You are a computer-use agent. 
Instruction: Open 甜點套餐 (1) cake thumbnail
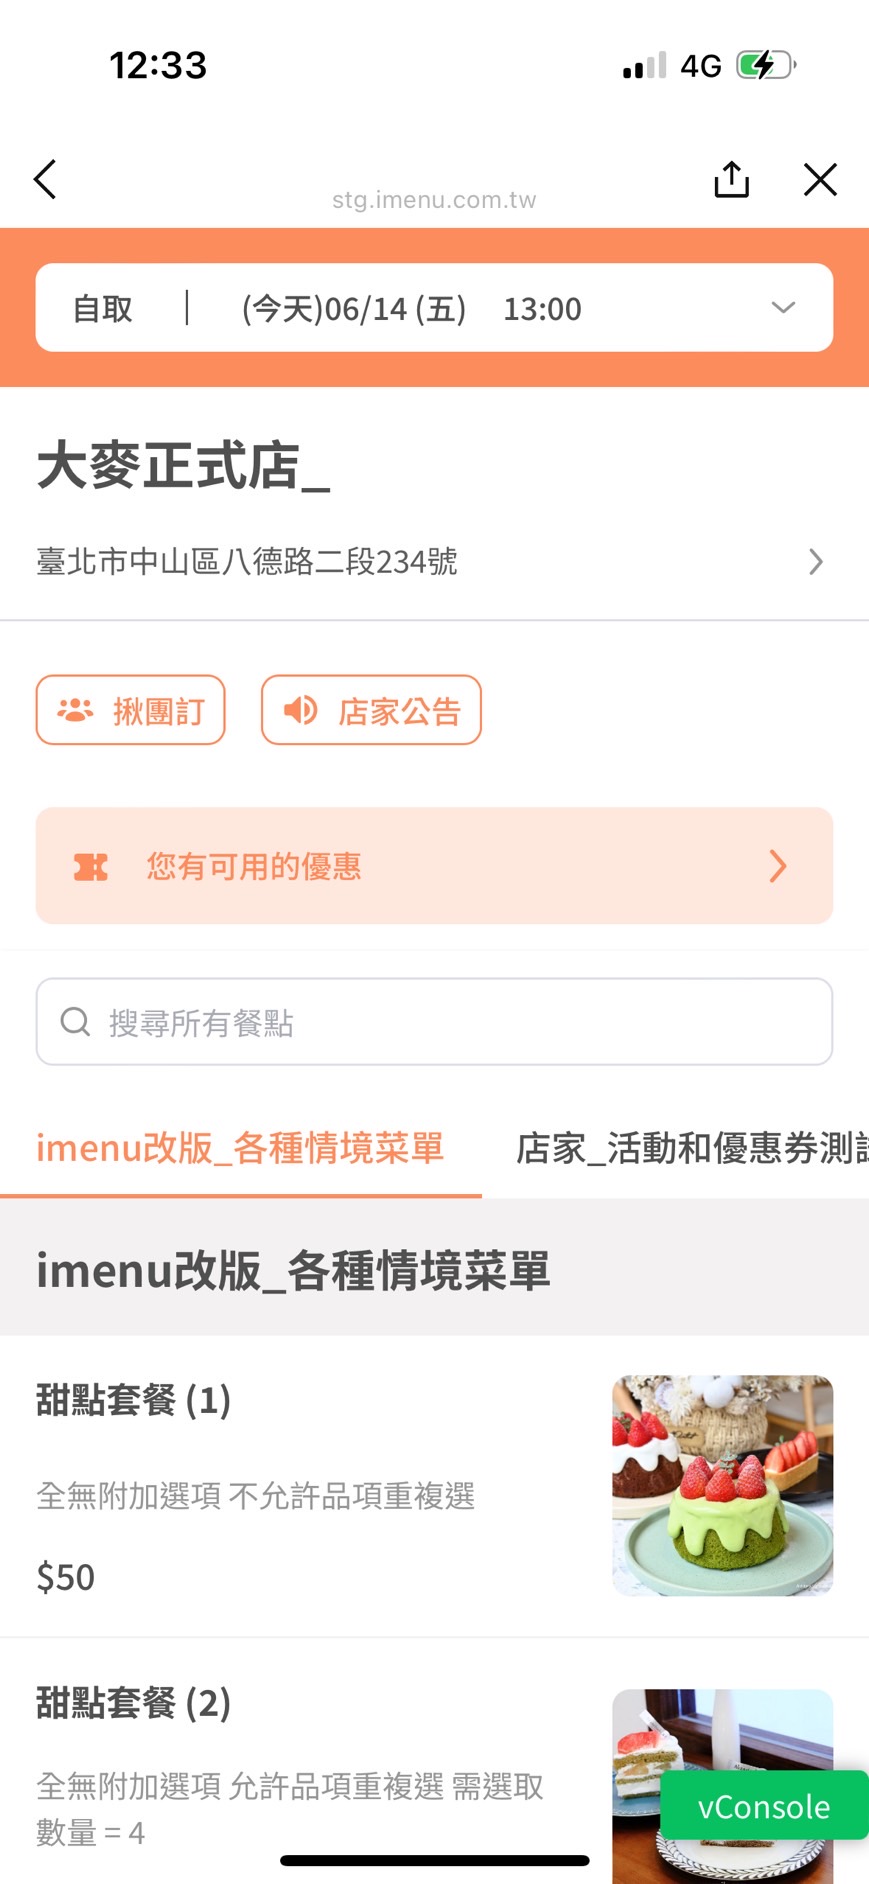pyautogui.click(x=722, y=1485)
